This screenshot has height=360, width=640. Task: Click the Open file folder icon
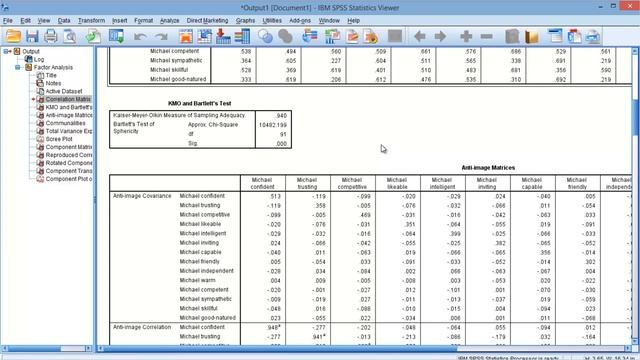(13, 36)
